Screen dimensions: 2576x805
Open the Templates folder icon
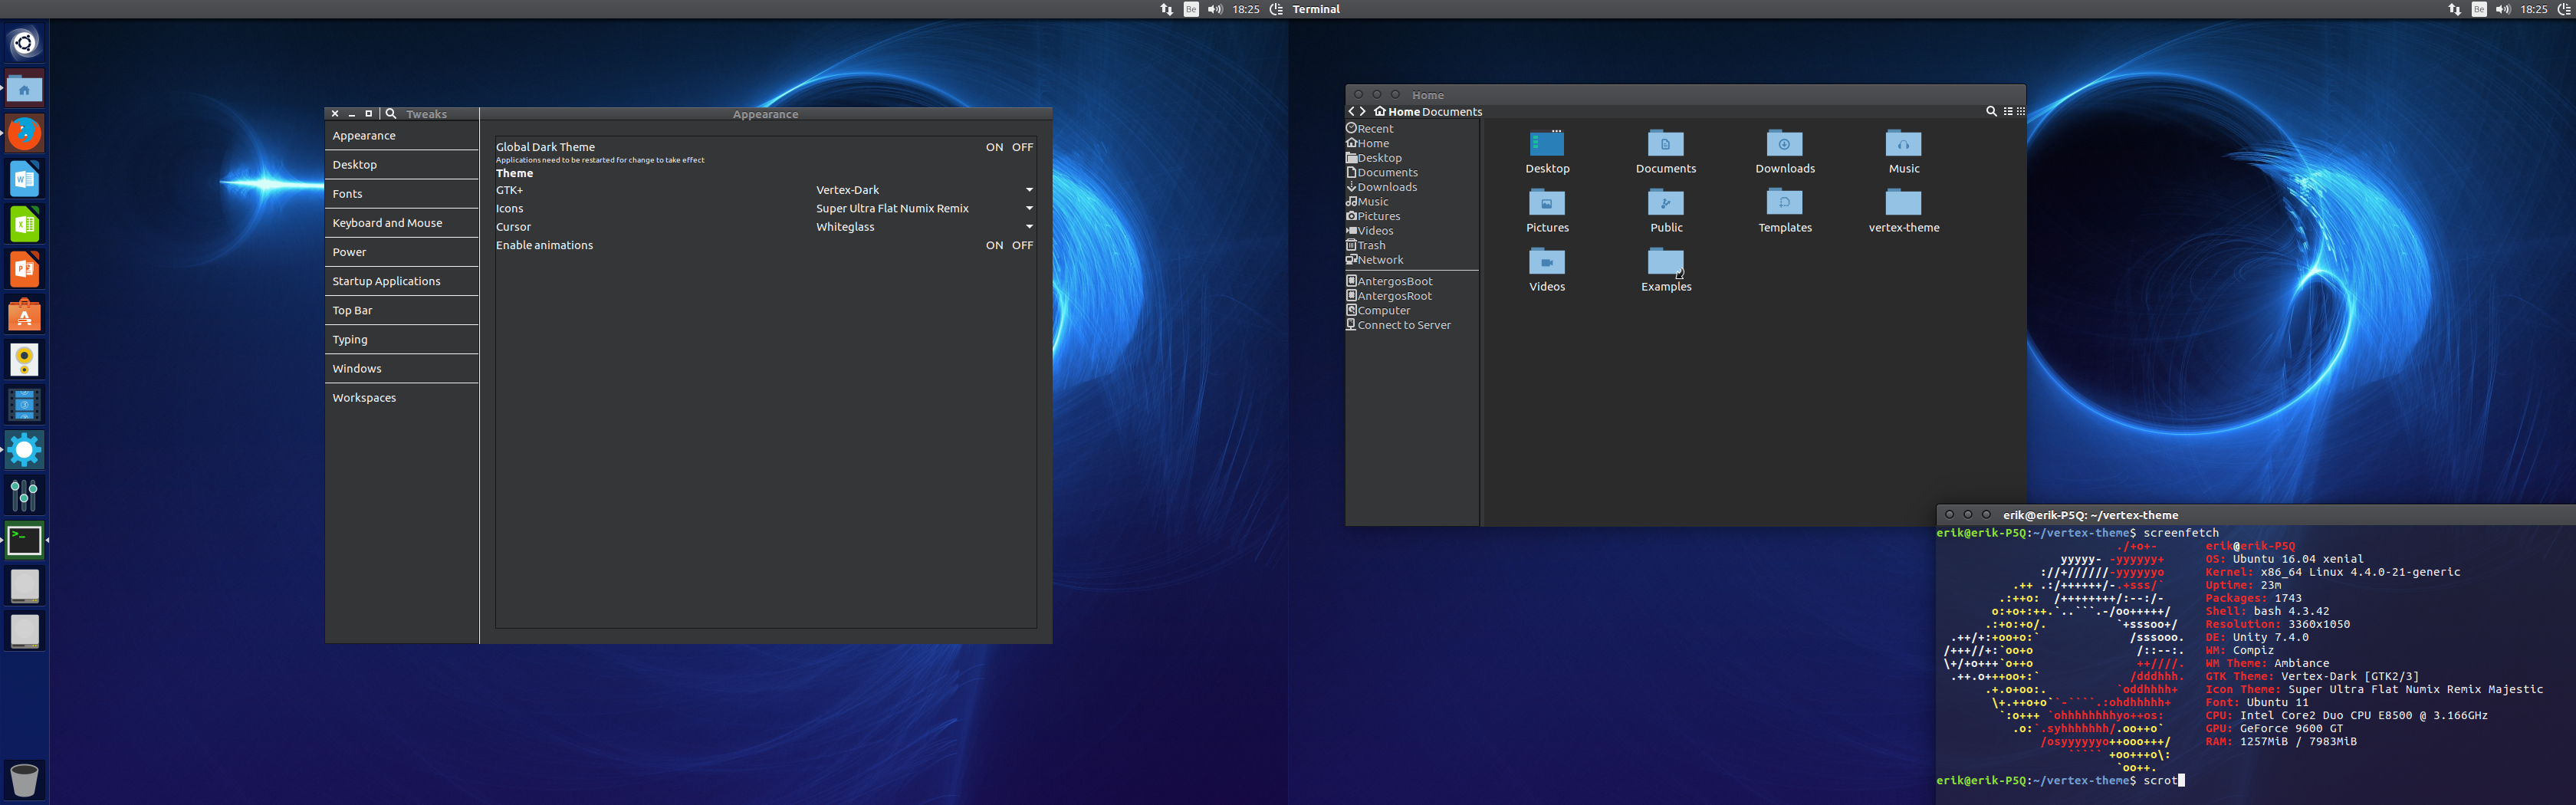tap(1784, 203)
